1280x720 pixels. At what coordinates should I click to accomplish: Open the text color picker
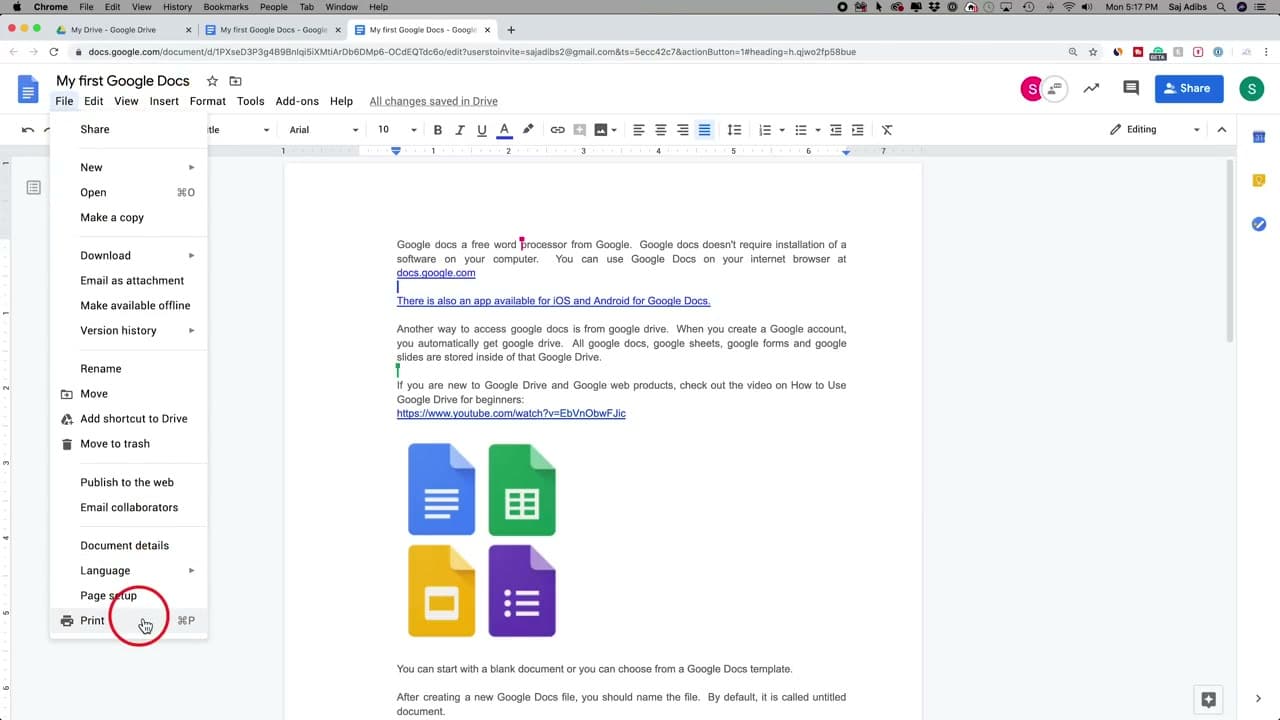[504, 130]
